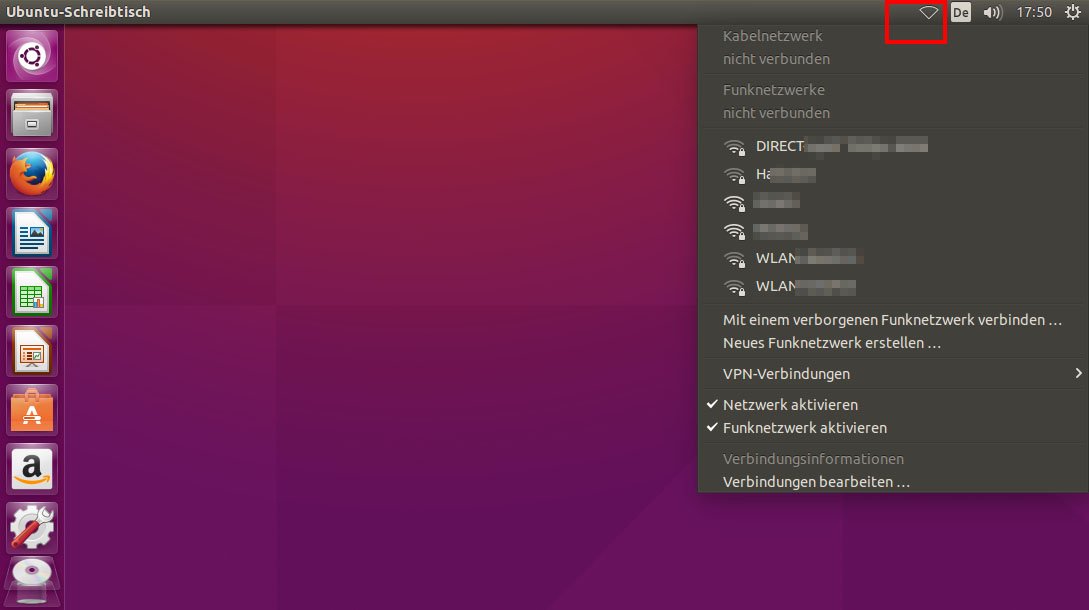Open the Amazon launcher icon

(32, 469)
